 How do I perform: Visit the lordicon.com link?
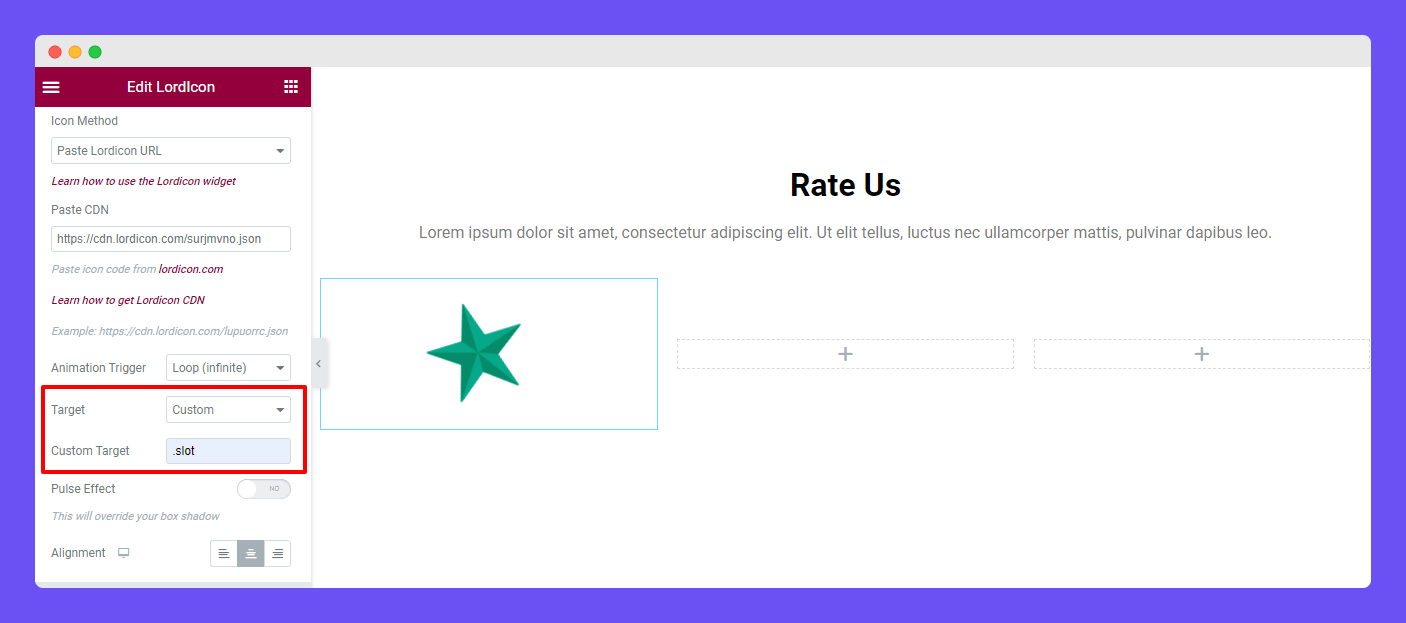pyautogui.click(x=191, y=269)
